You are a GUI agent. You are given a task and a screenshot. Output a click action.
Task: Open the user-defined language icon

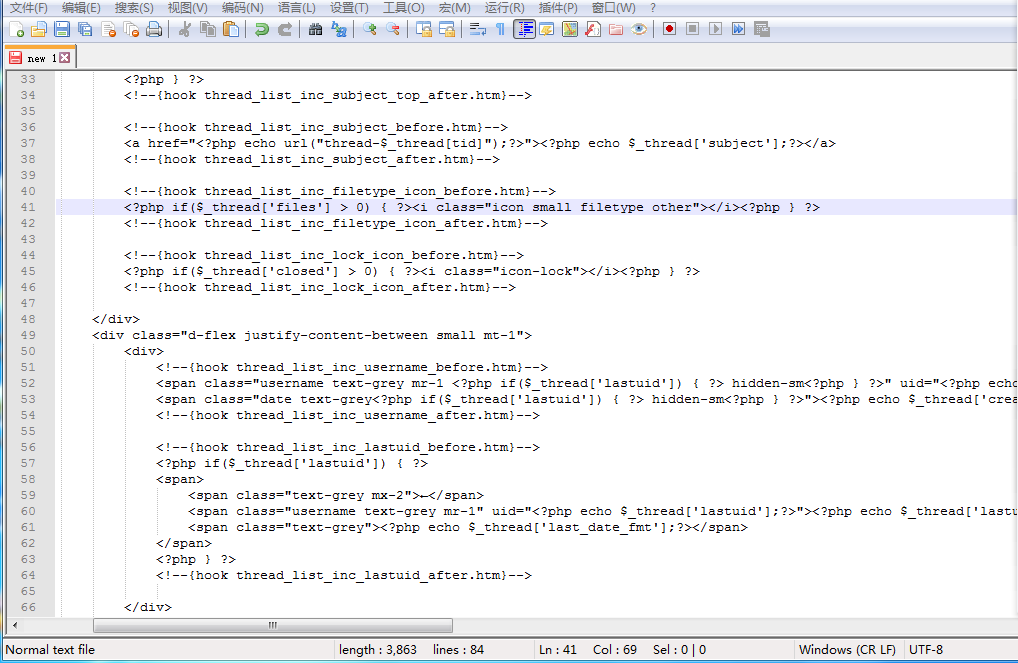point(547,29)
